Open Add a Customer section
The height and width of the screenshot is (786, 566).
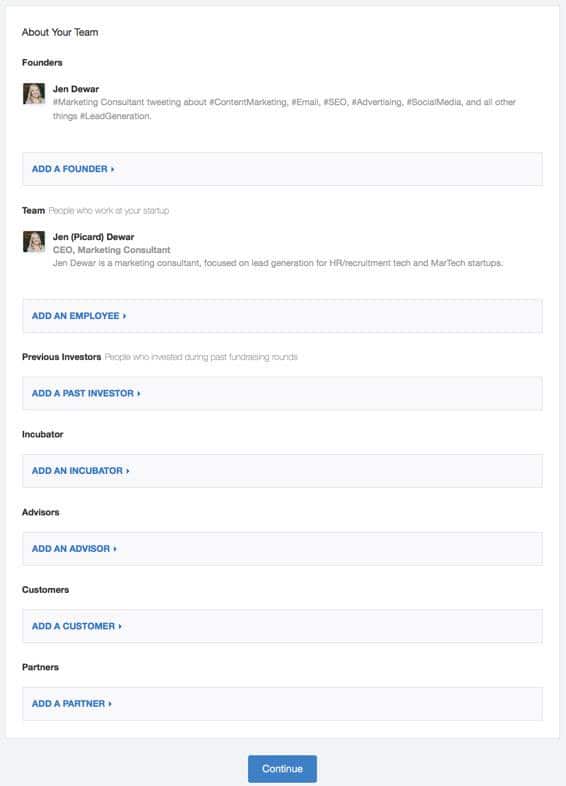(x=282, y=626)
